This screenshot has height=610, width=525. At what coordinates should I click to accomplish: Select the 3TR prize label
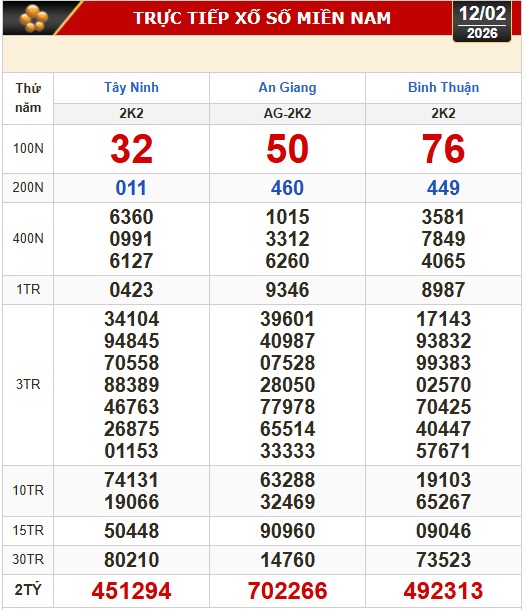pos(28,385)
